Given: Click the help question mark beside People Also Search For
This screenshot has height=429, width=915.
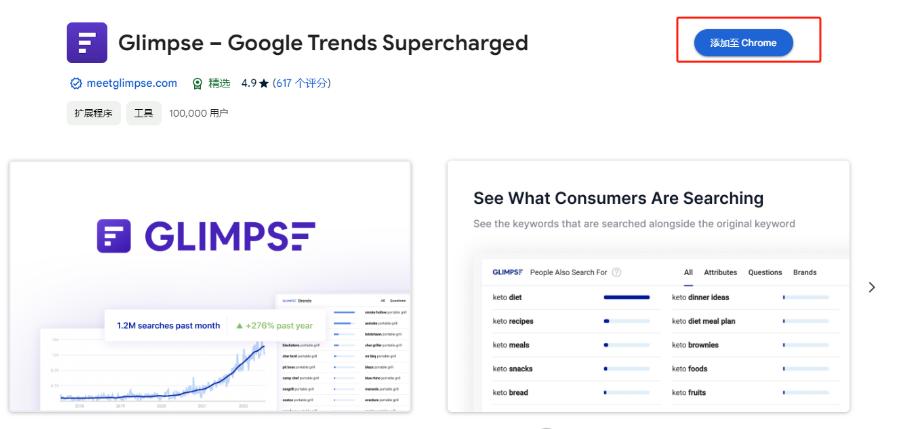Looking at the screenshot, I should point(616,273).
